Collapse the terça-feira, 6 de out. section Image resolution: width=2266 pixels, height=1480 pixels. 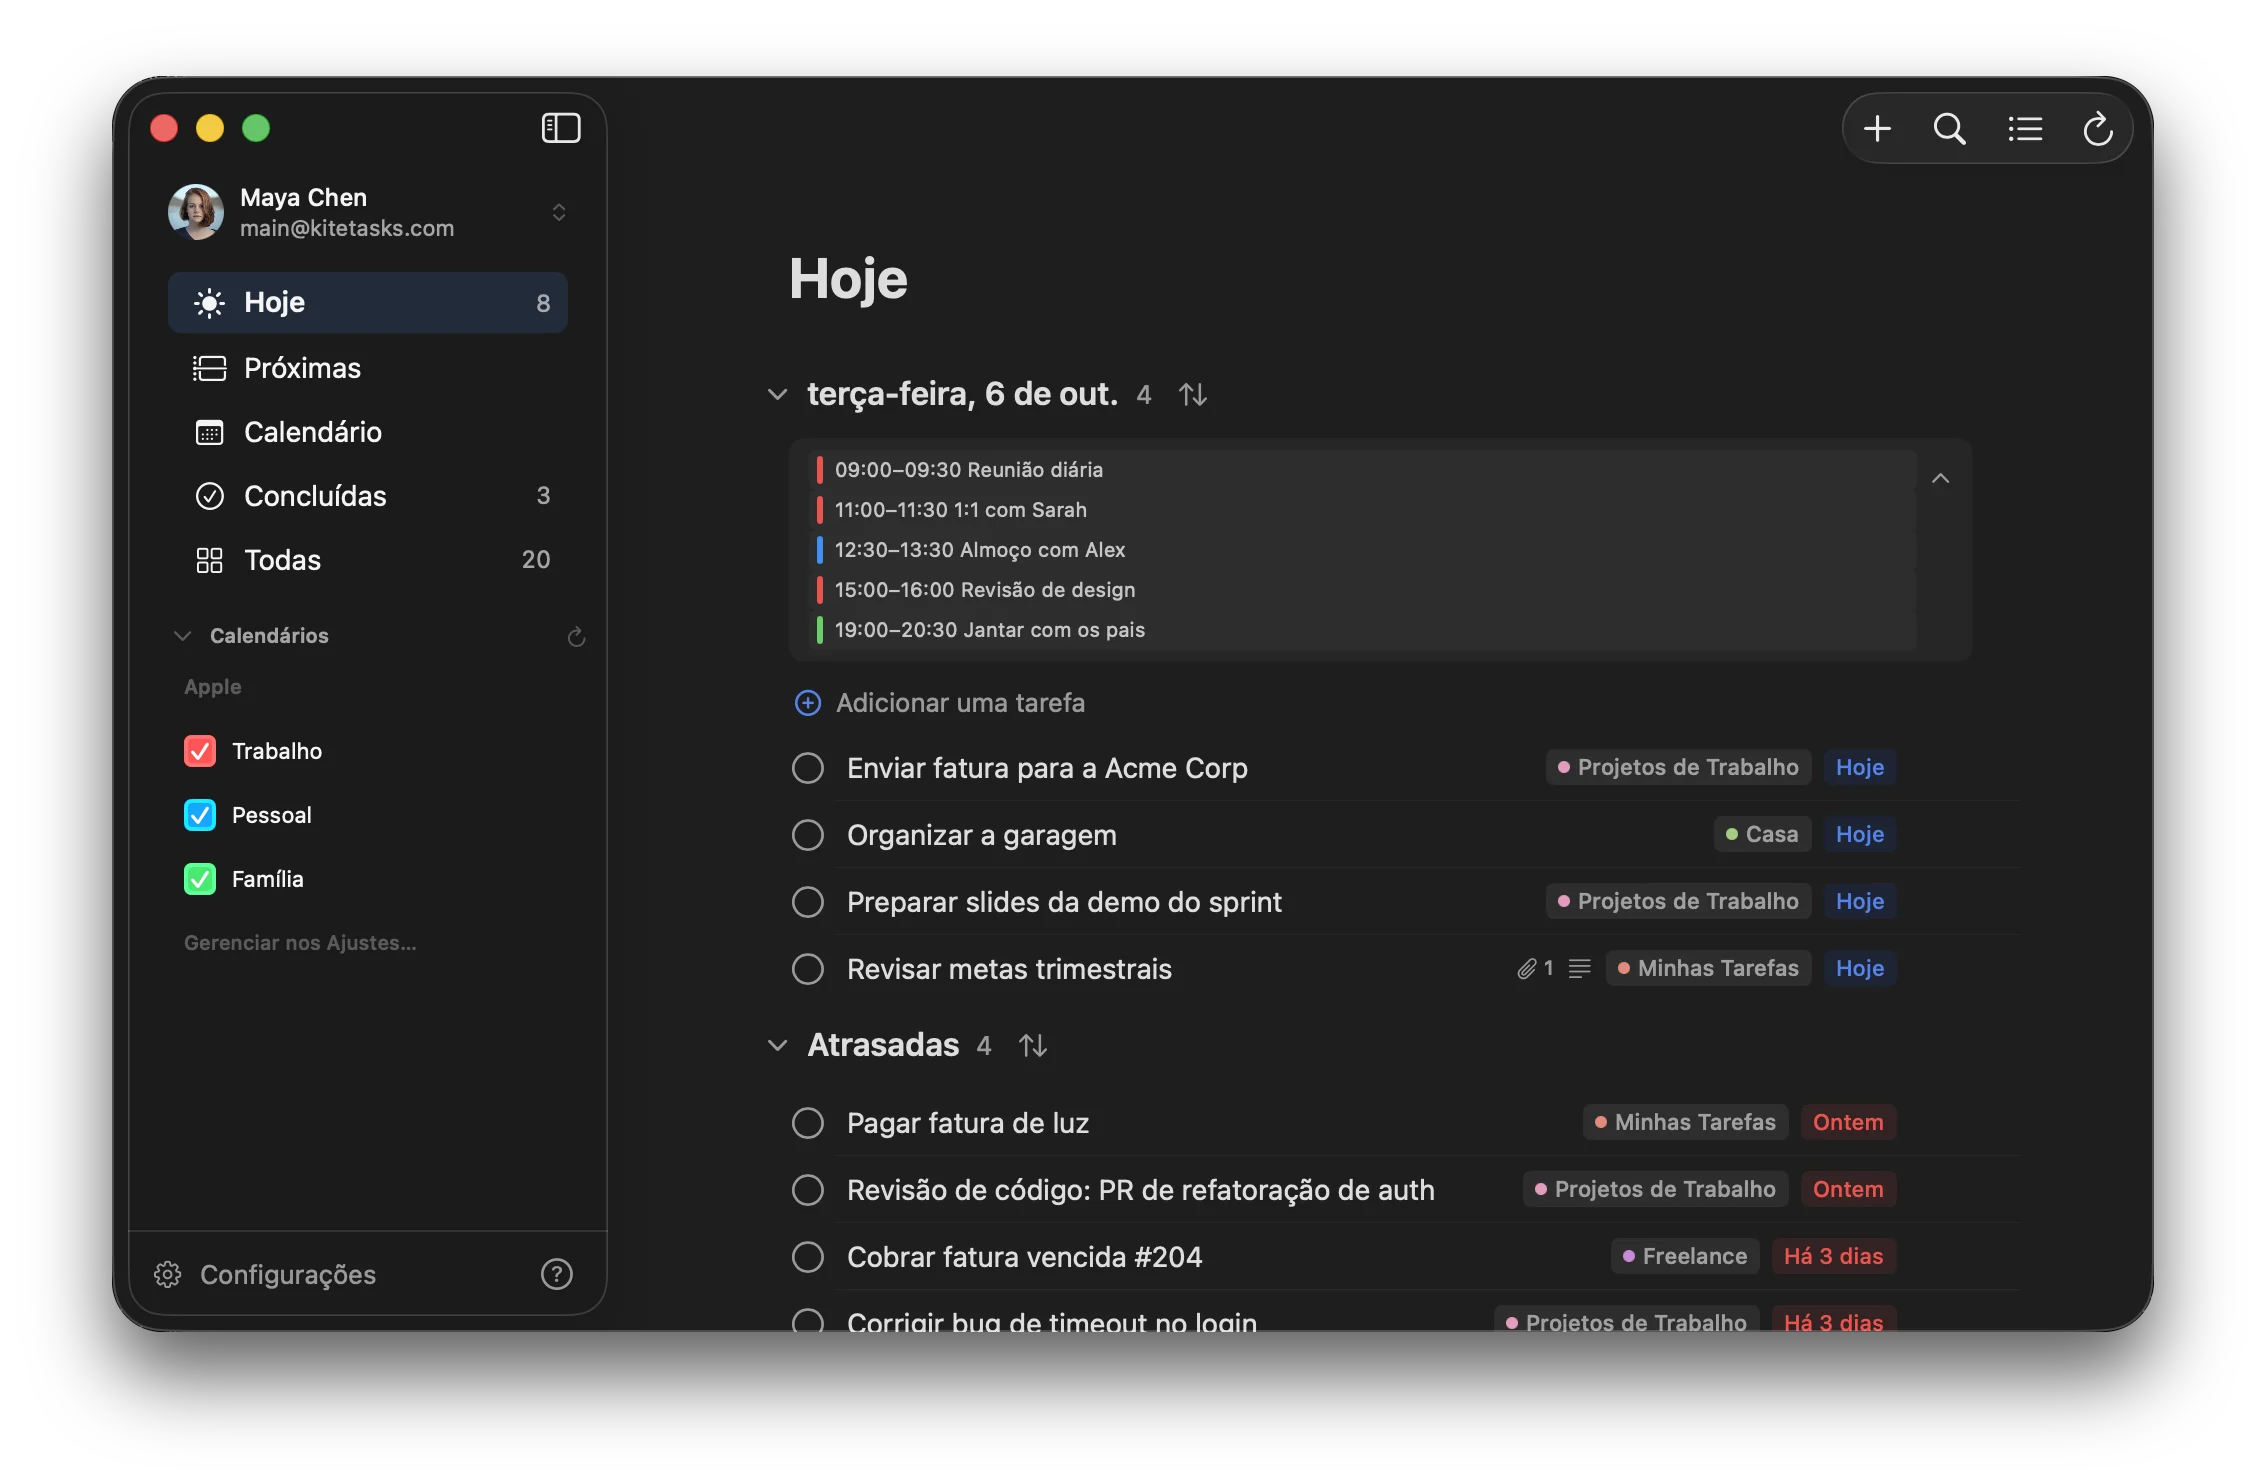pos(777,395)
